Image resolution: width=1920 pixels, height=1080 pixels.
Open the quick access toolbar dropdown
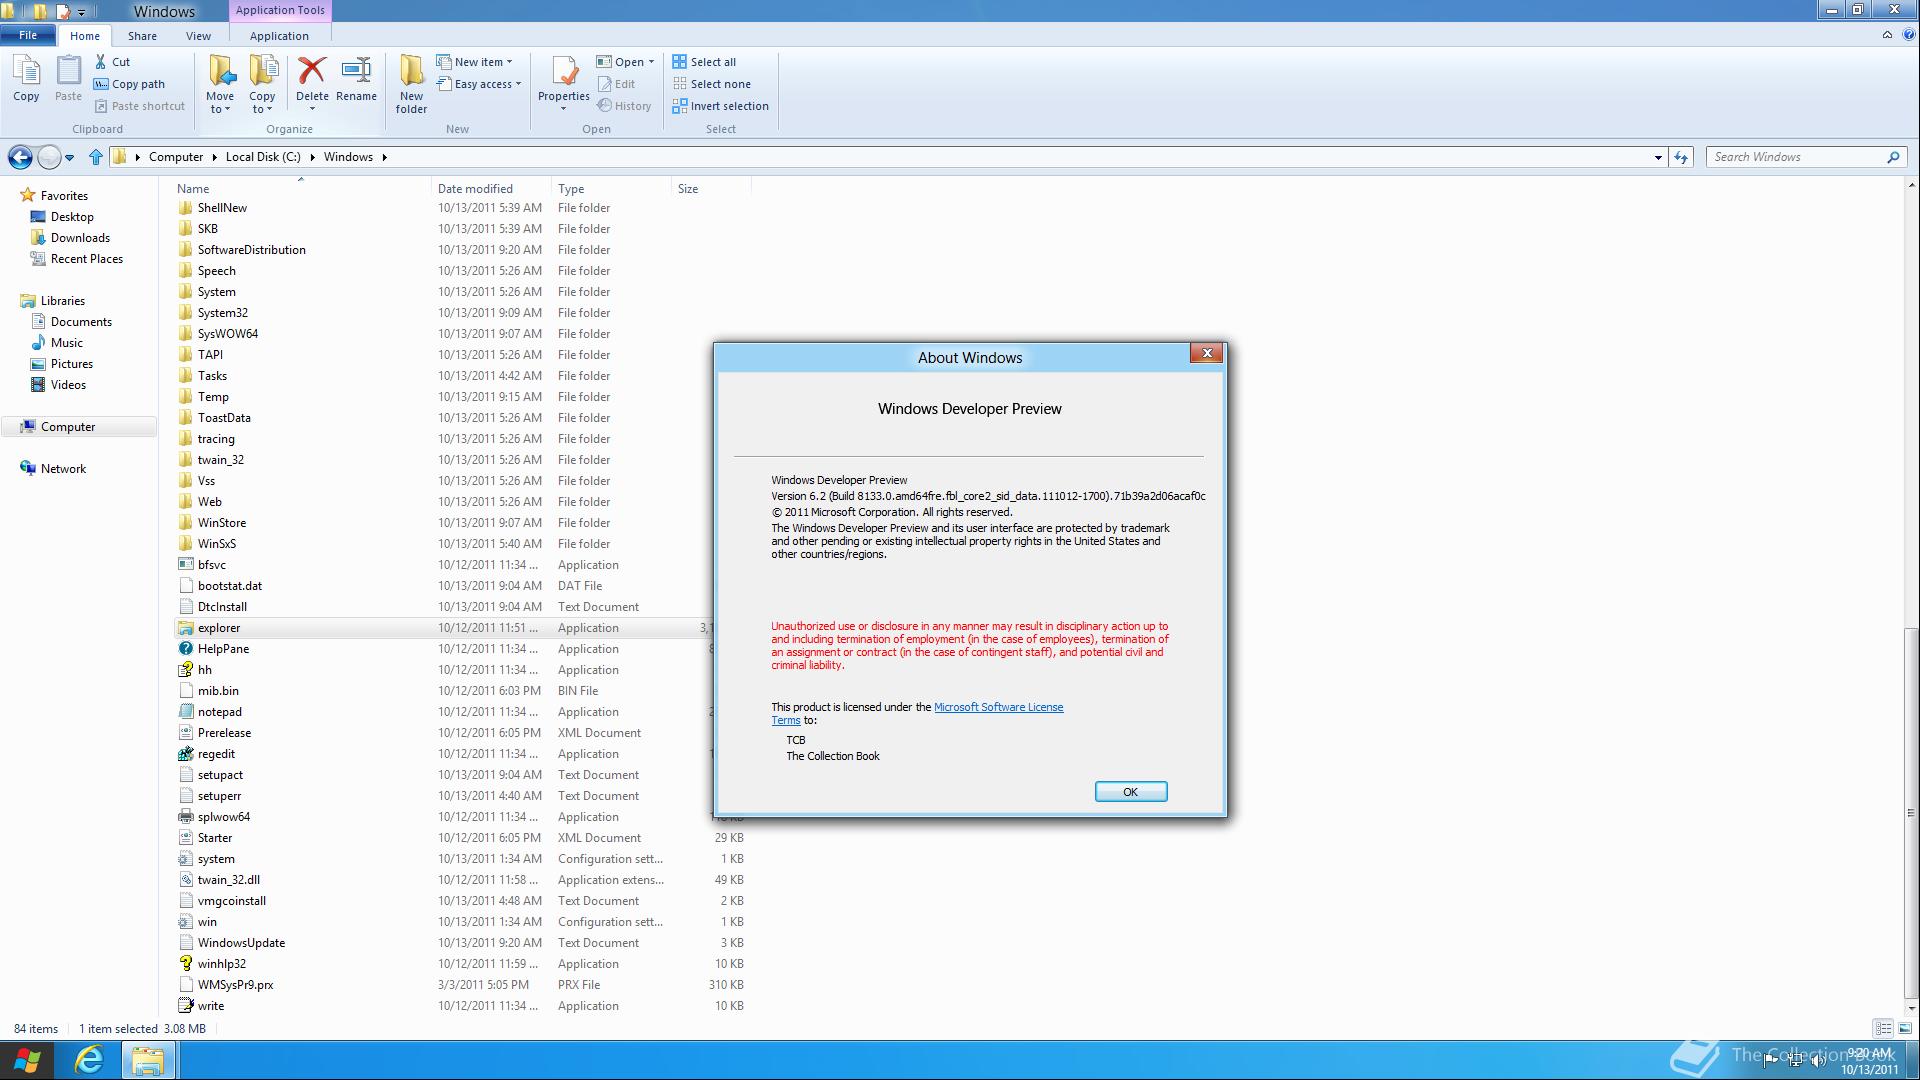coord(81,12)
